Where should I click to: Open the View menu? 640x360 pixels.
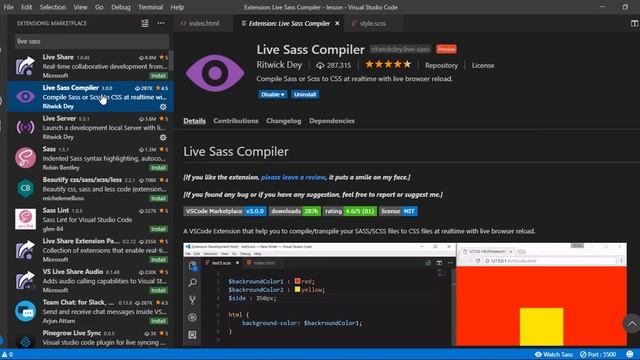pyautogui.click(x=80, y=7)
